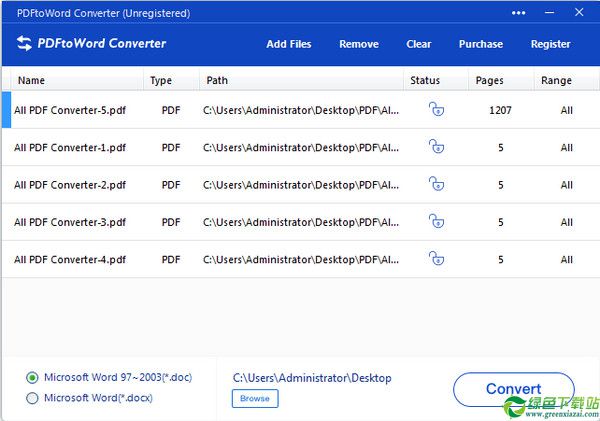Click the Browse button for output folder
The image size is (600, 421).
(x=255, y=398)
